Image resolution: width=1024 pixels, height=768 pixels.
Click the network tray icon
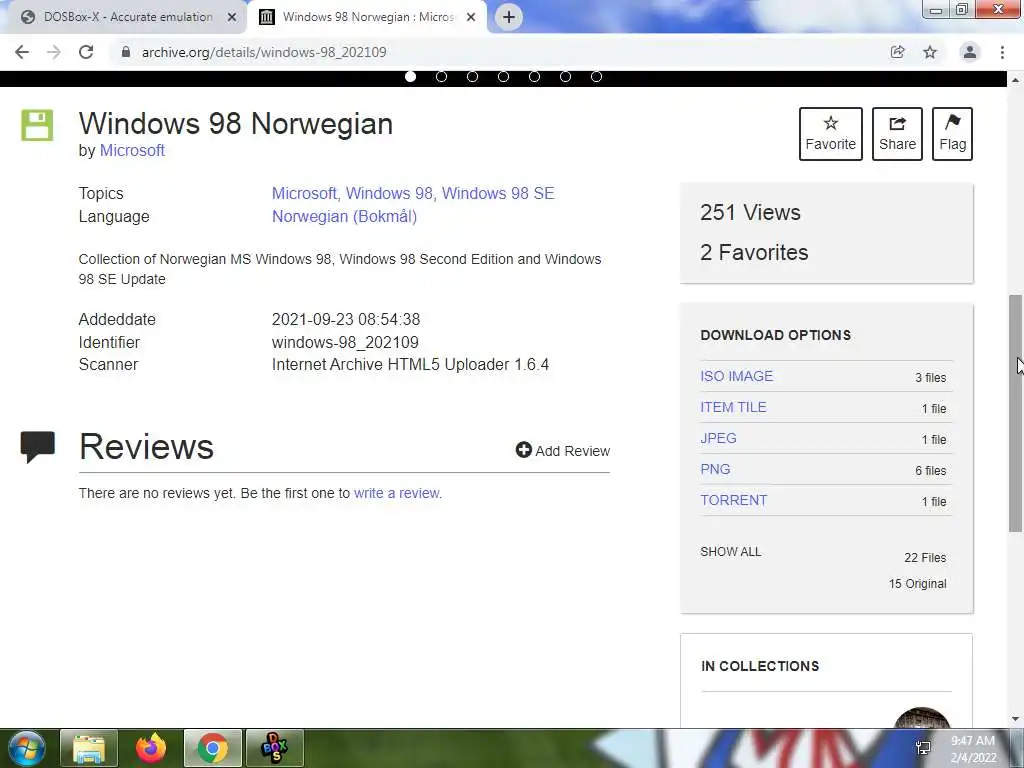click(x=923, y=748)
